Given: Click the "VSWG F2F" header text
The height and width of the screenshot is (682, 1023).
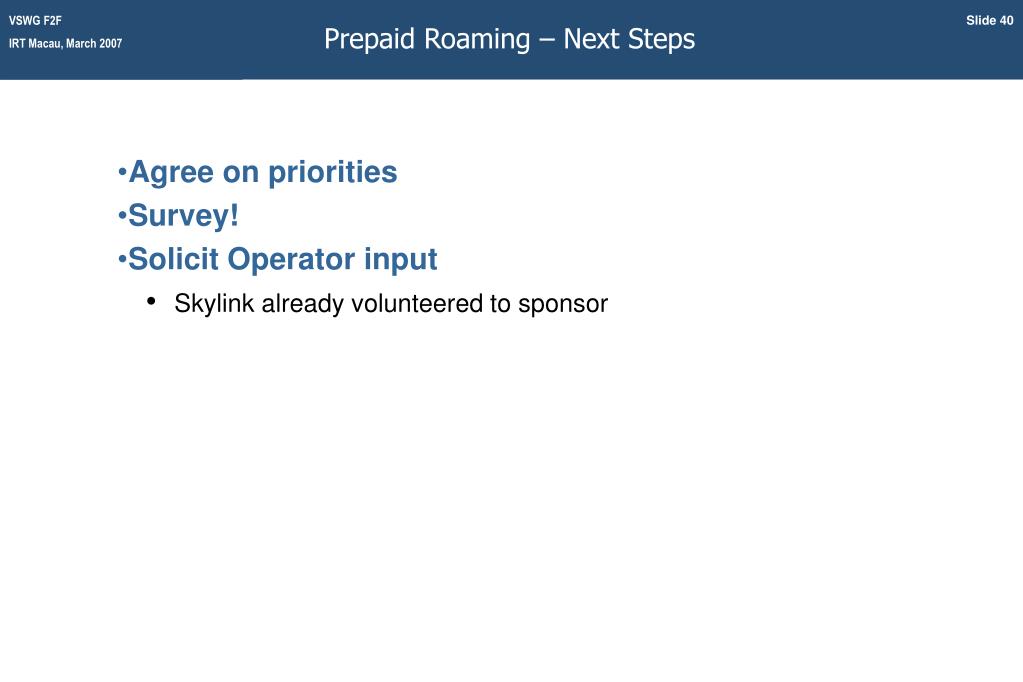Looking at the screenshot, I should [x=35, y=20].
